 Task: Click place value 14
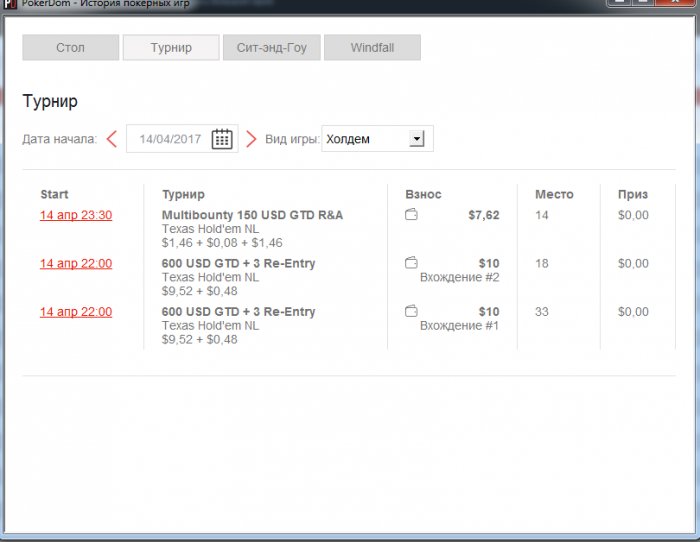point(542,215)
